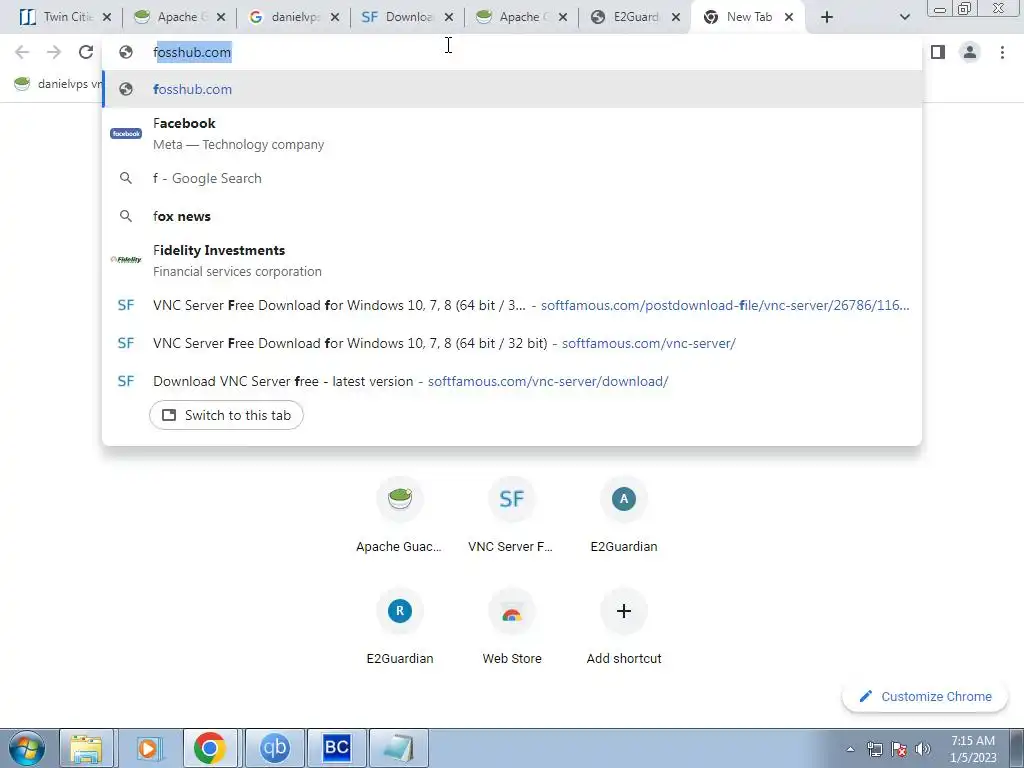The width and height of the screenshot is (1024, 768).
Task: Open the Web Store shortcut tile
Action: tap(511, 628)
